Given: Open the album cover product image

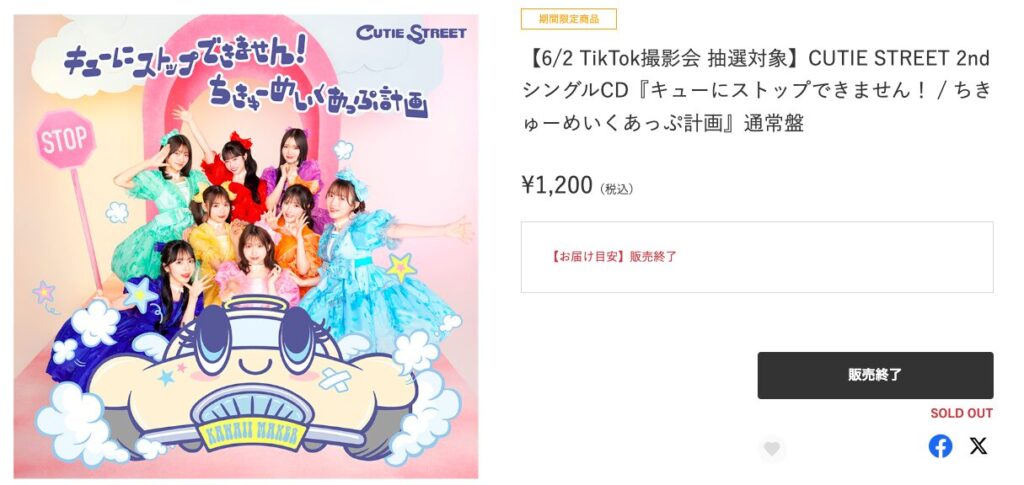Looking at the screenshot, I should pos(246,246).
